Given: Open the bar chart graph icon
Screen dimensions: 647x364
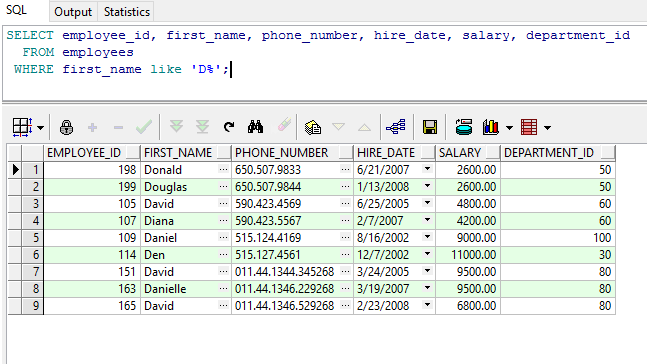Looking at the screenshot, I should pos(491,127).
